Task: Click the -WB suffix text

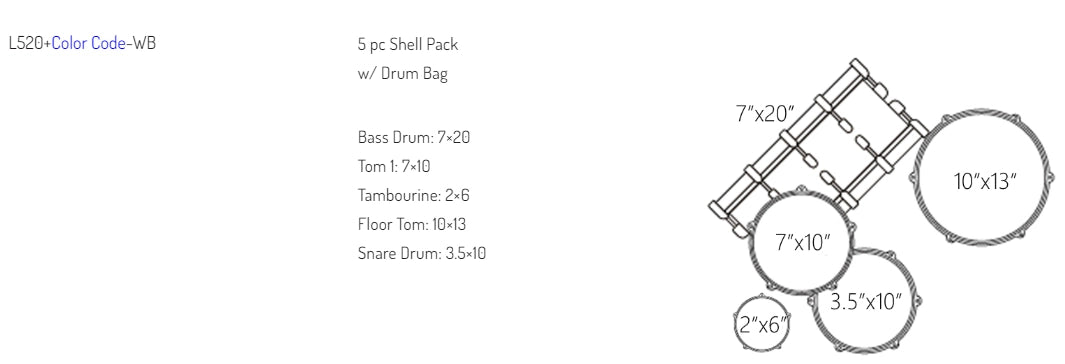Action: (x=141, y=43)
